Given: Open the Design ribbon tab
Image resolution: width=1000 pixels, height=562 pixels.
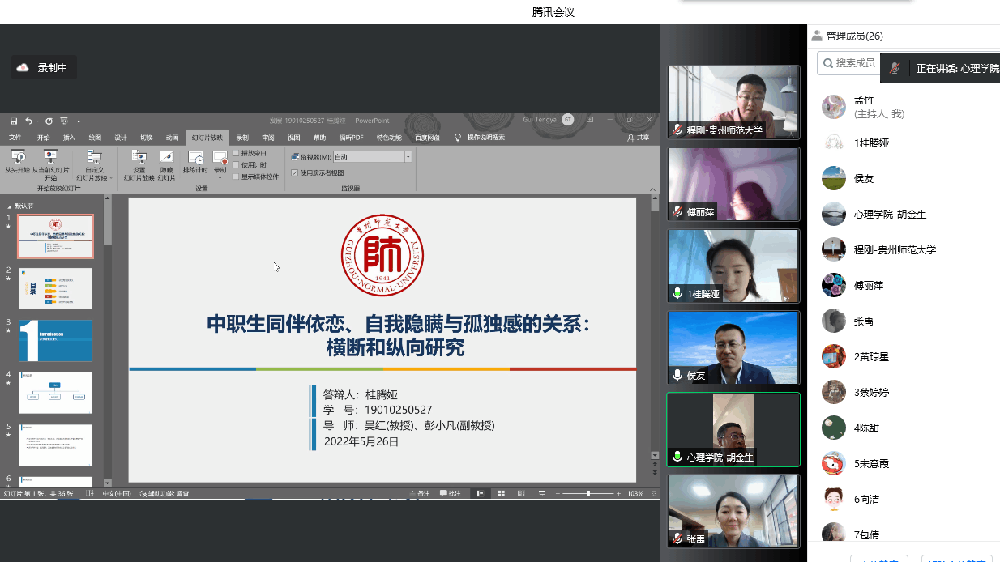Looking at the screenshot, I should point(121,137).
